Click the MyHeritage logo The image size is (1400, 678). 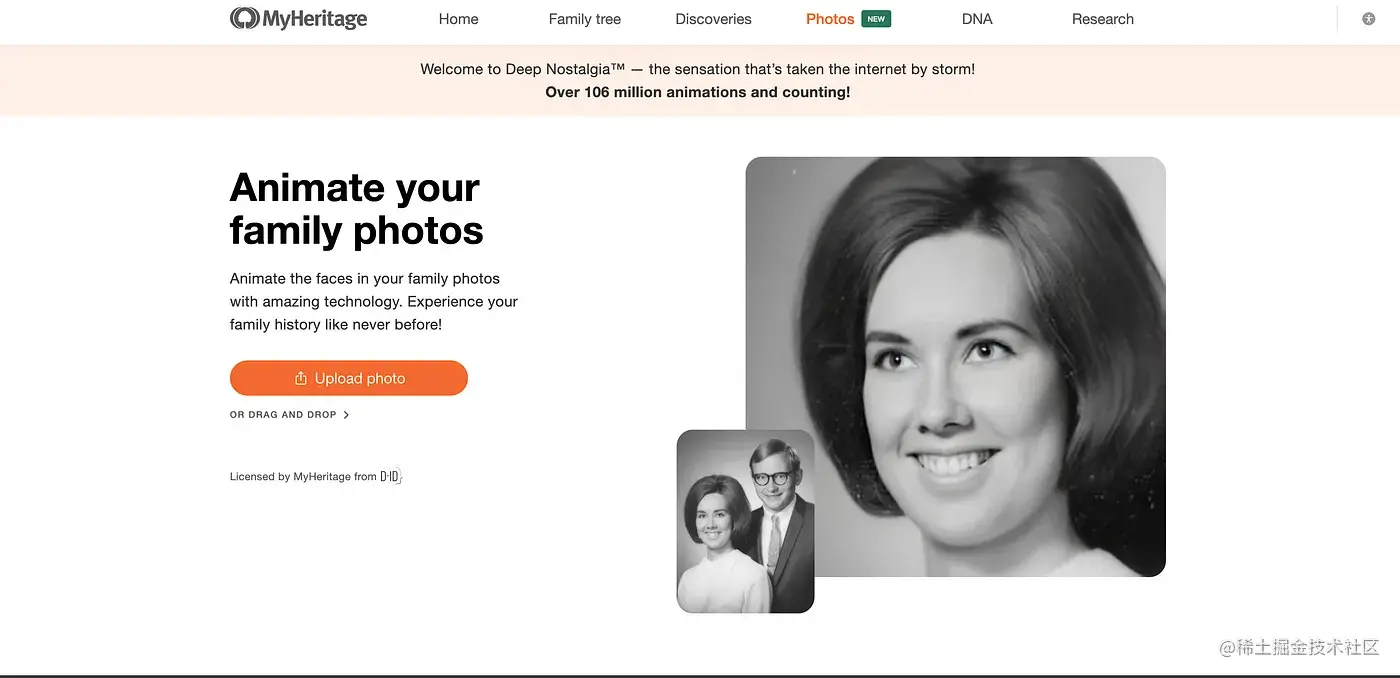(298, 18)
